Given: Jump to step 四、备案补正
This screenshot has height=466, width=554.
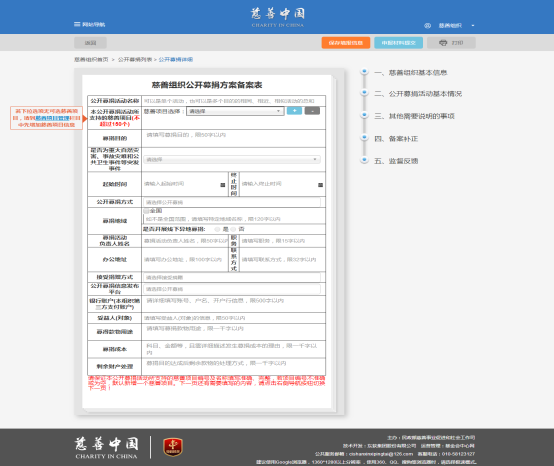Looking at the screenshot, I should point(396,138).
